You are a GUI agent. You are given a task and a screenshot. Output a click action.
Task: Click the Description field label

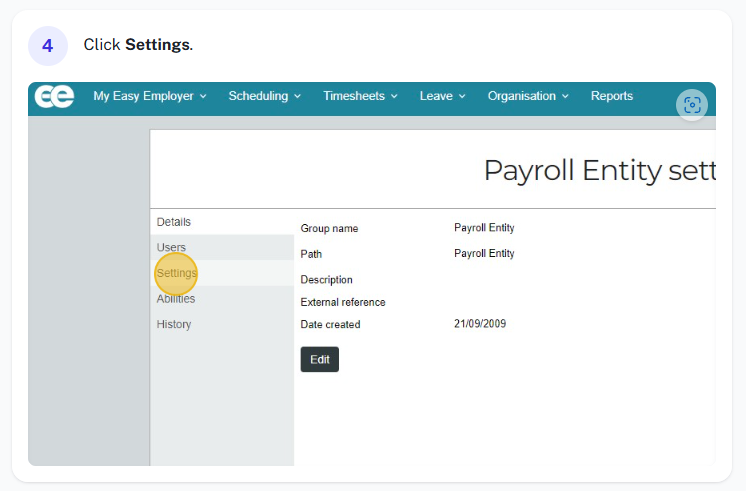[x=326, y=280]
